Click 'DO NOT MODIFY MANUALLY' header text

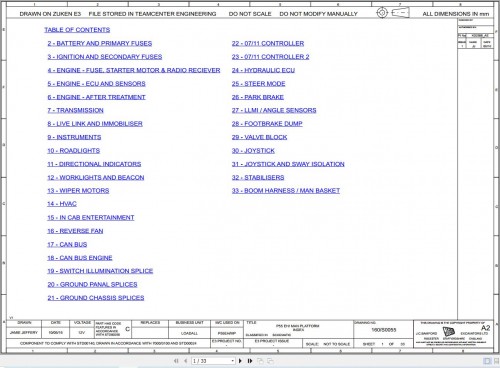click(x=318, y=14)
